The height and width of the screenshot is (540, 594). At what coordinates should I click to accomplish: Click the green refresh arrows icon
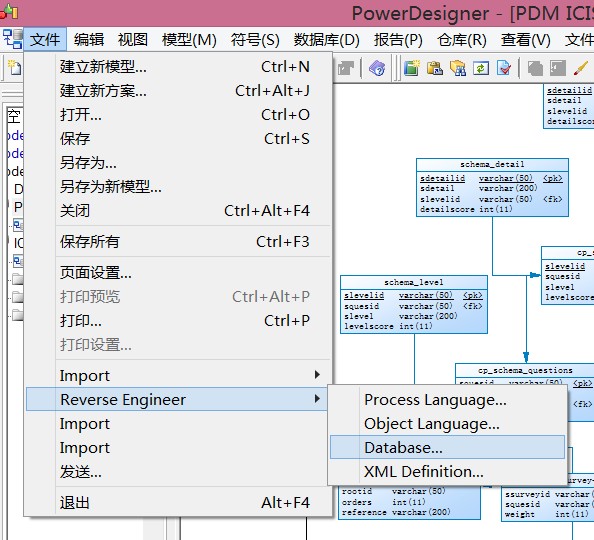click(481, 68)
